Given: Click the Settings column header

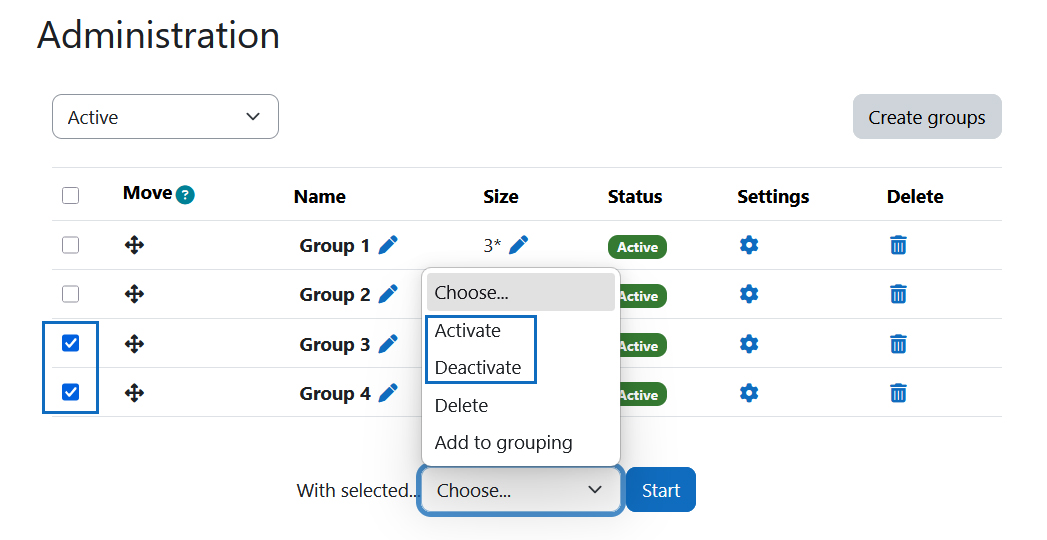Looking at the screenshot, I should pyautogui.click(x=773, y=197).
